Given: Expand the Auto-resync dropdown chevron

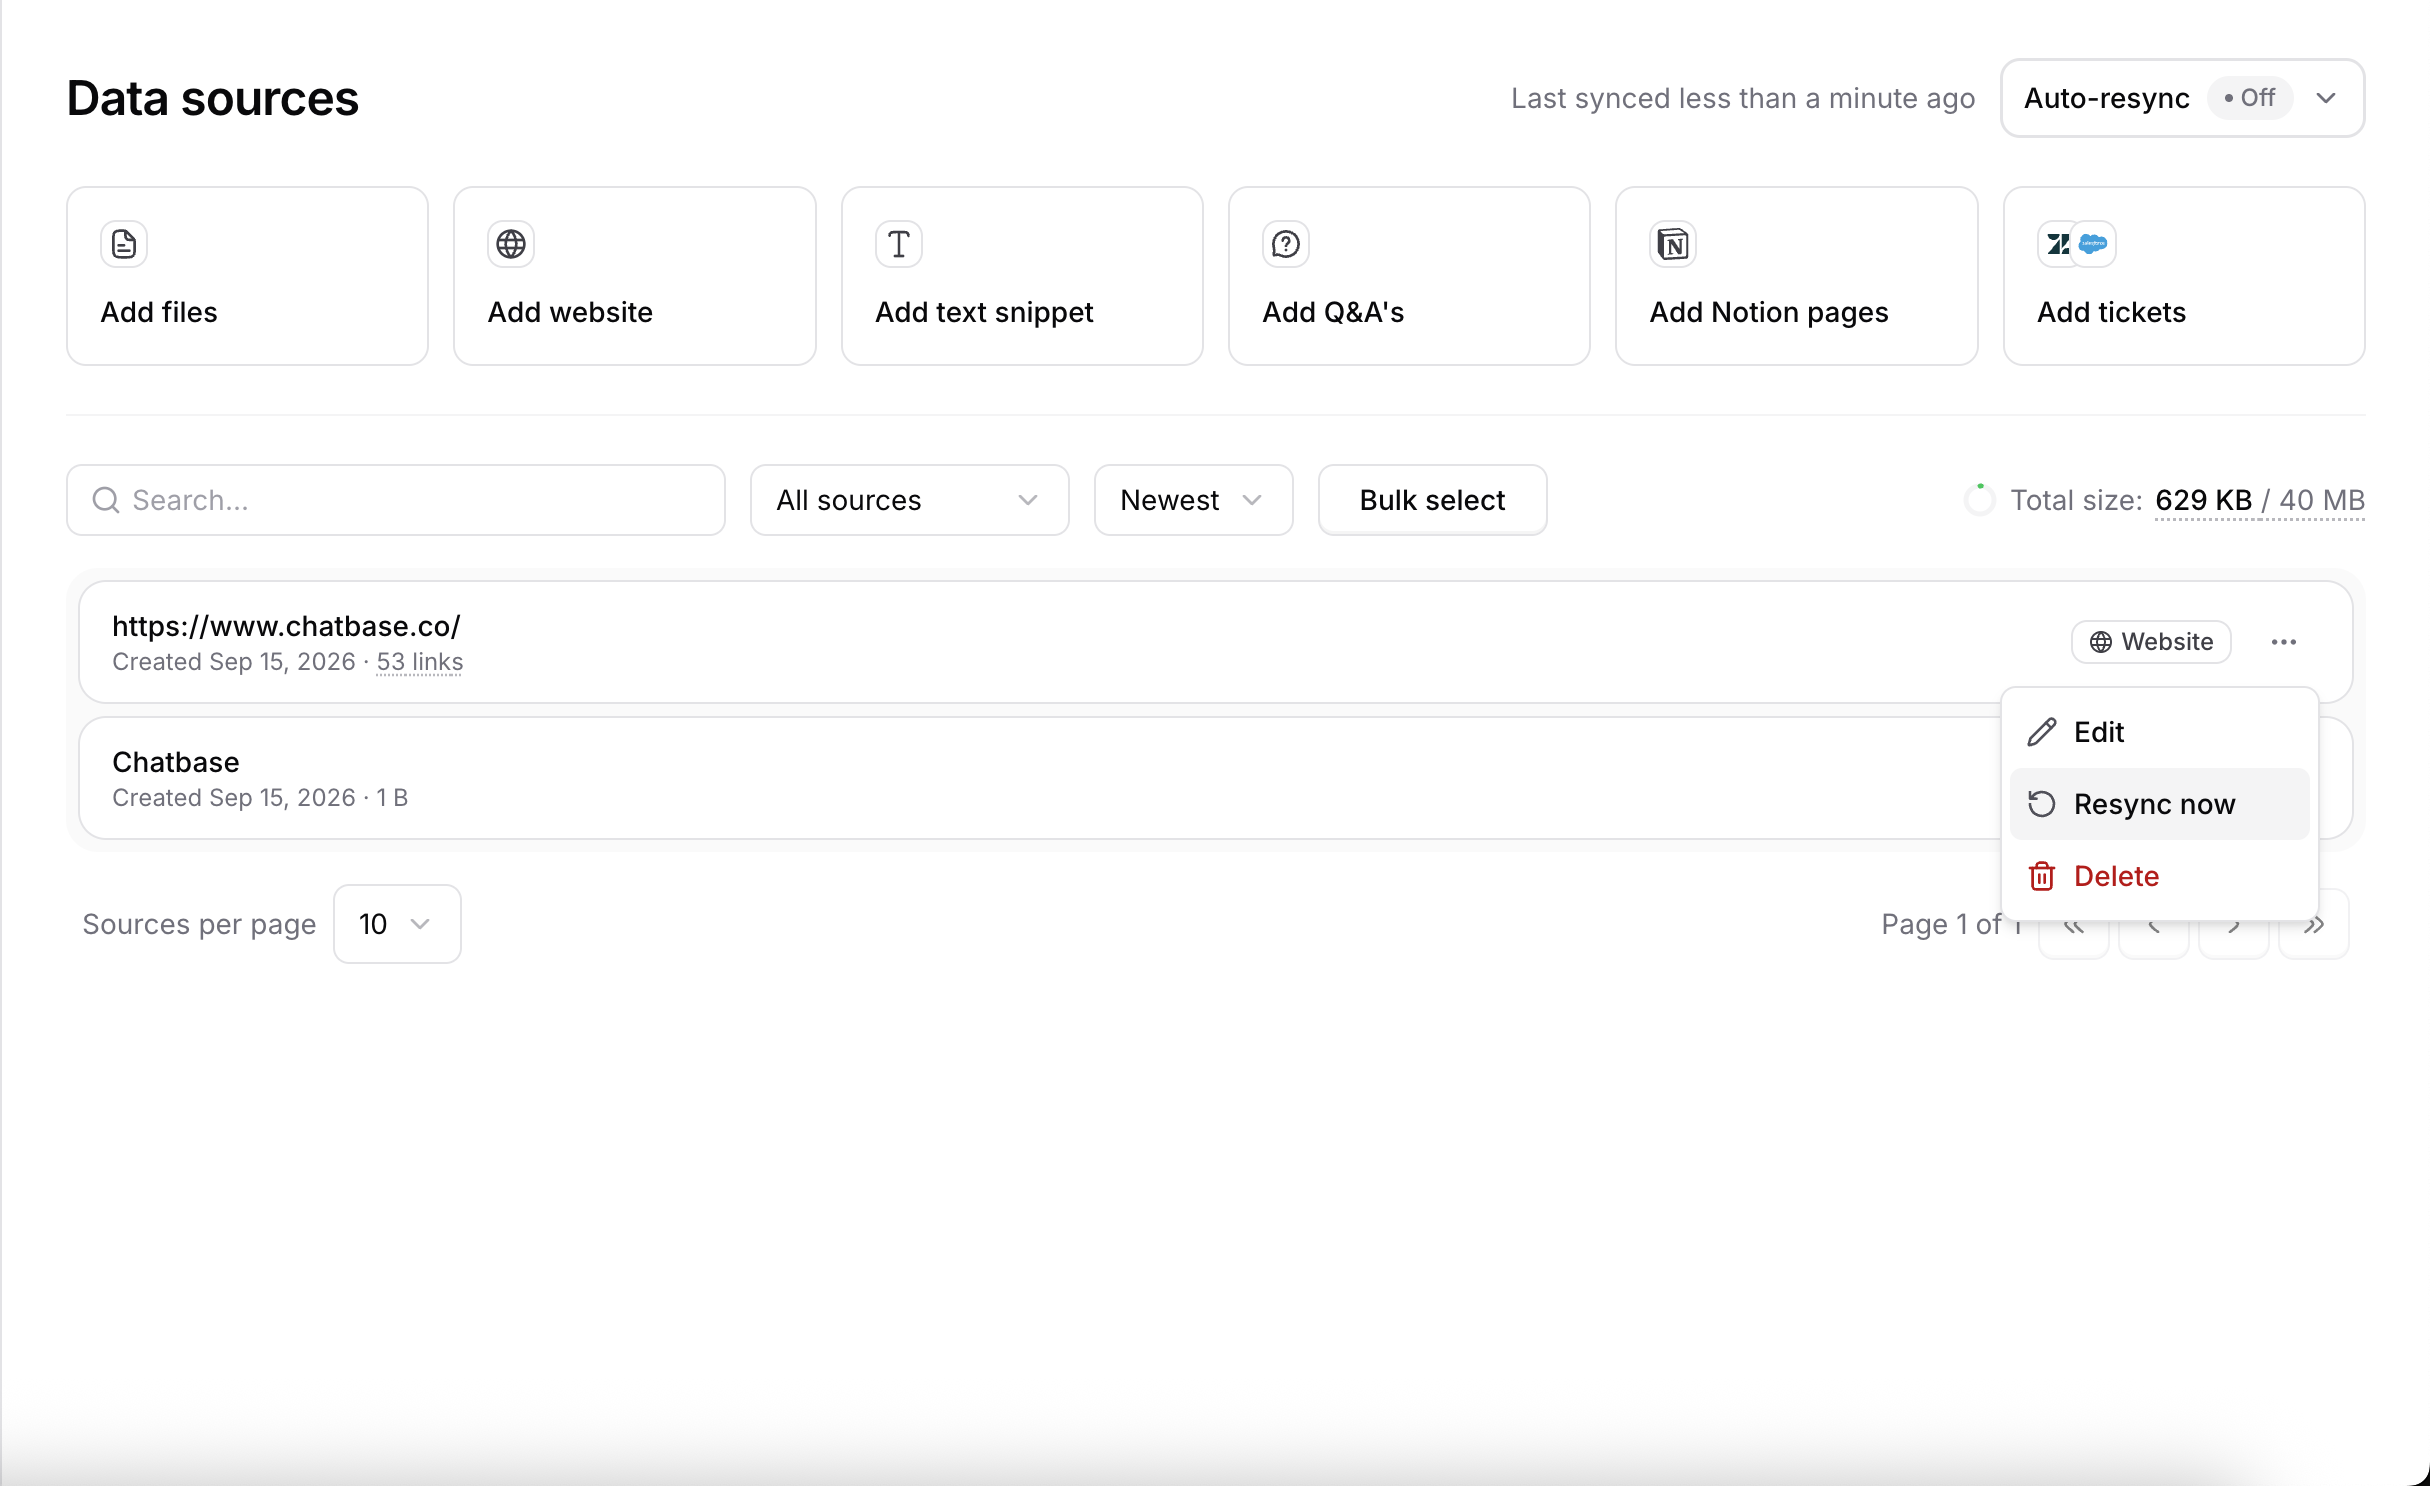Looking at the screenshot, I should (2326, 98).
